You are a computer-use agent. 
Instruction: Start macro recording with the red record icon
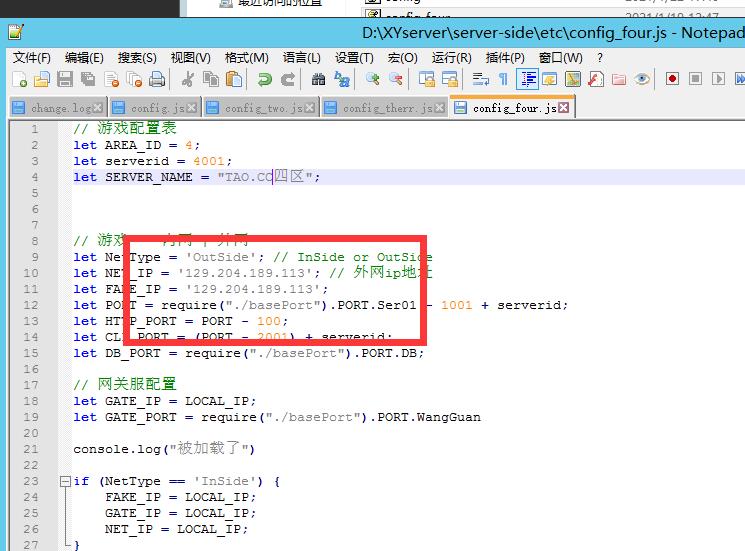(x=672, y=79)
